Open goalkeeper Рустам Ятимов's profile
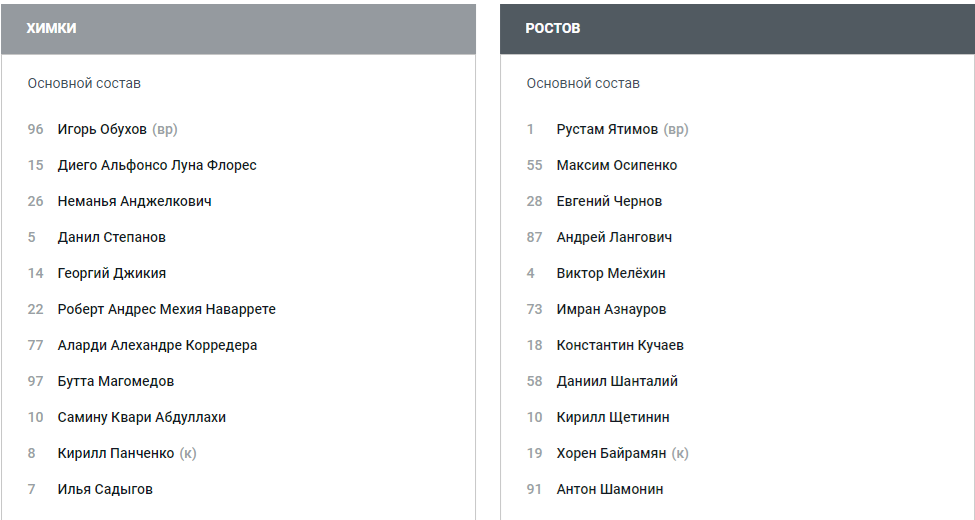Image resolution: width=975 pixels, height=520 pixels. pyautogui.click(x=607, y=129)
